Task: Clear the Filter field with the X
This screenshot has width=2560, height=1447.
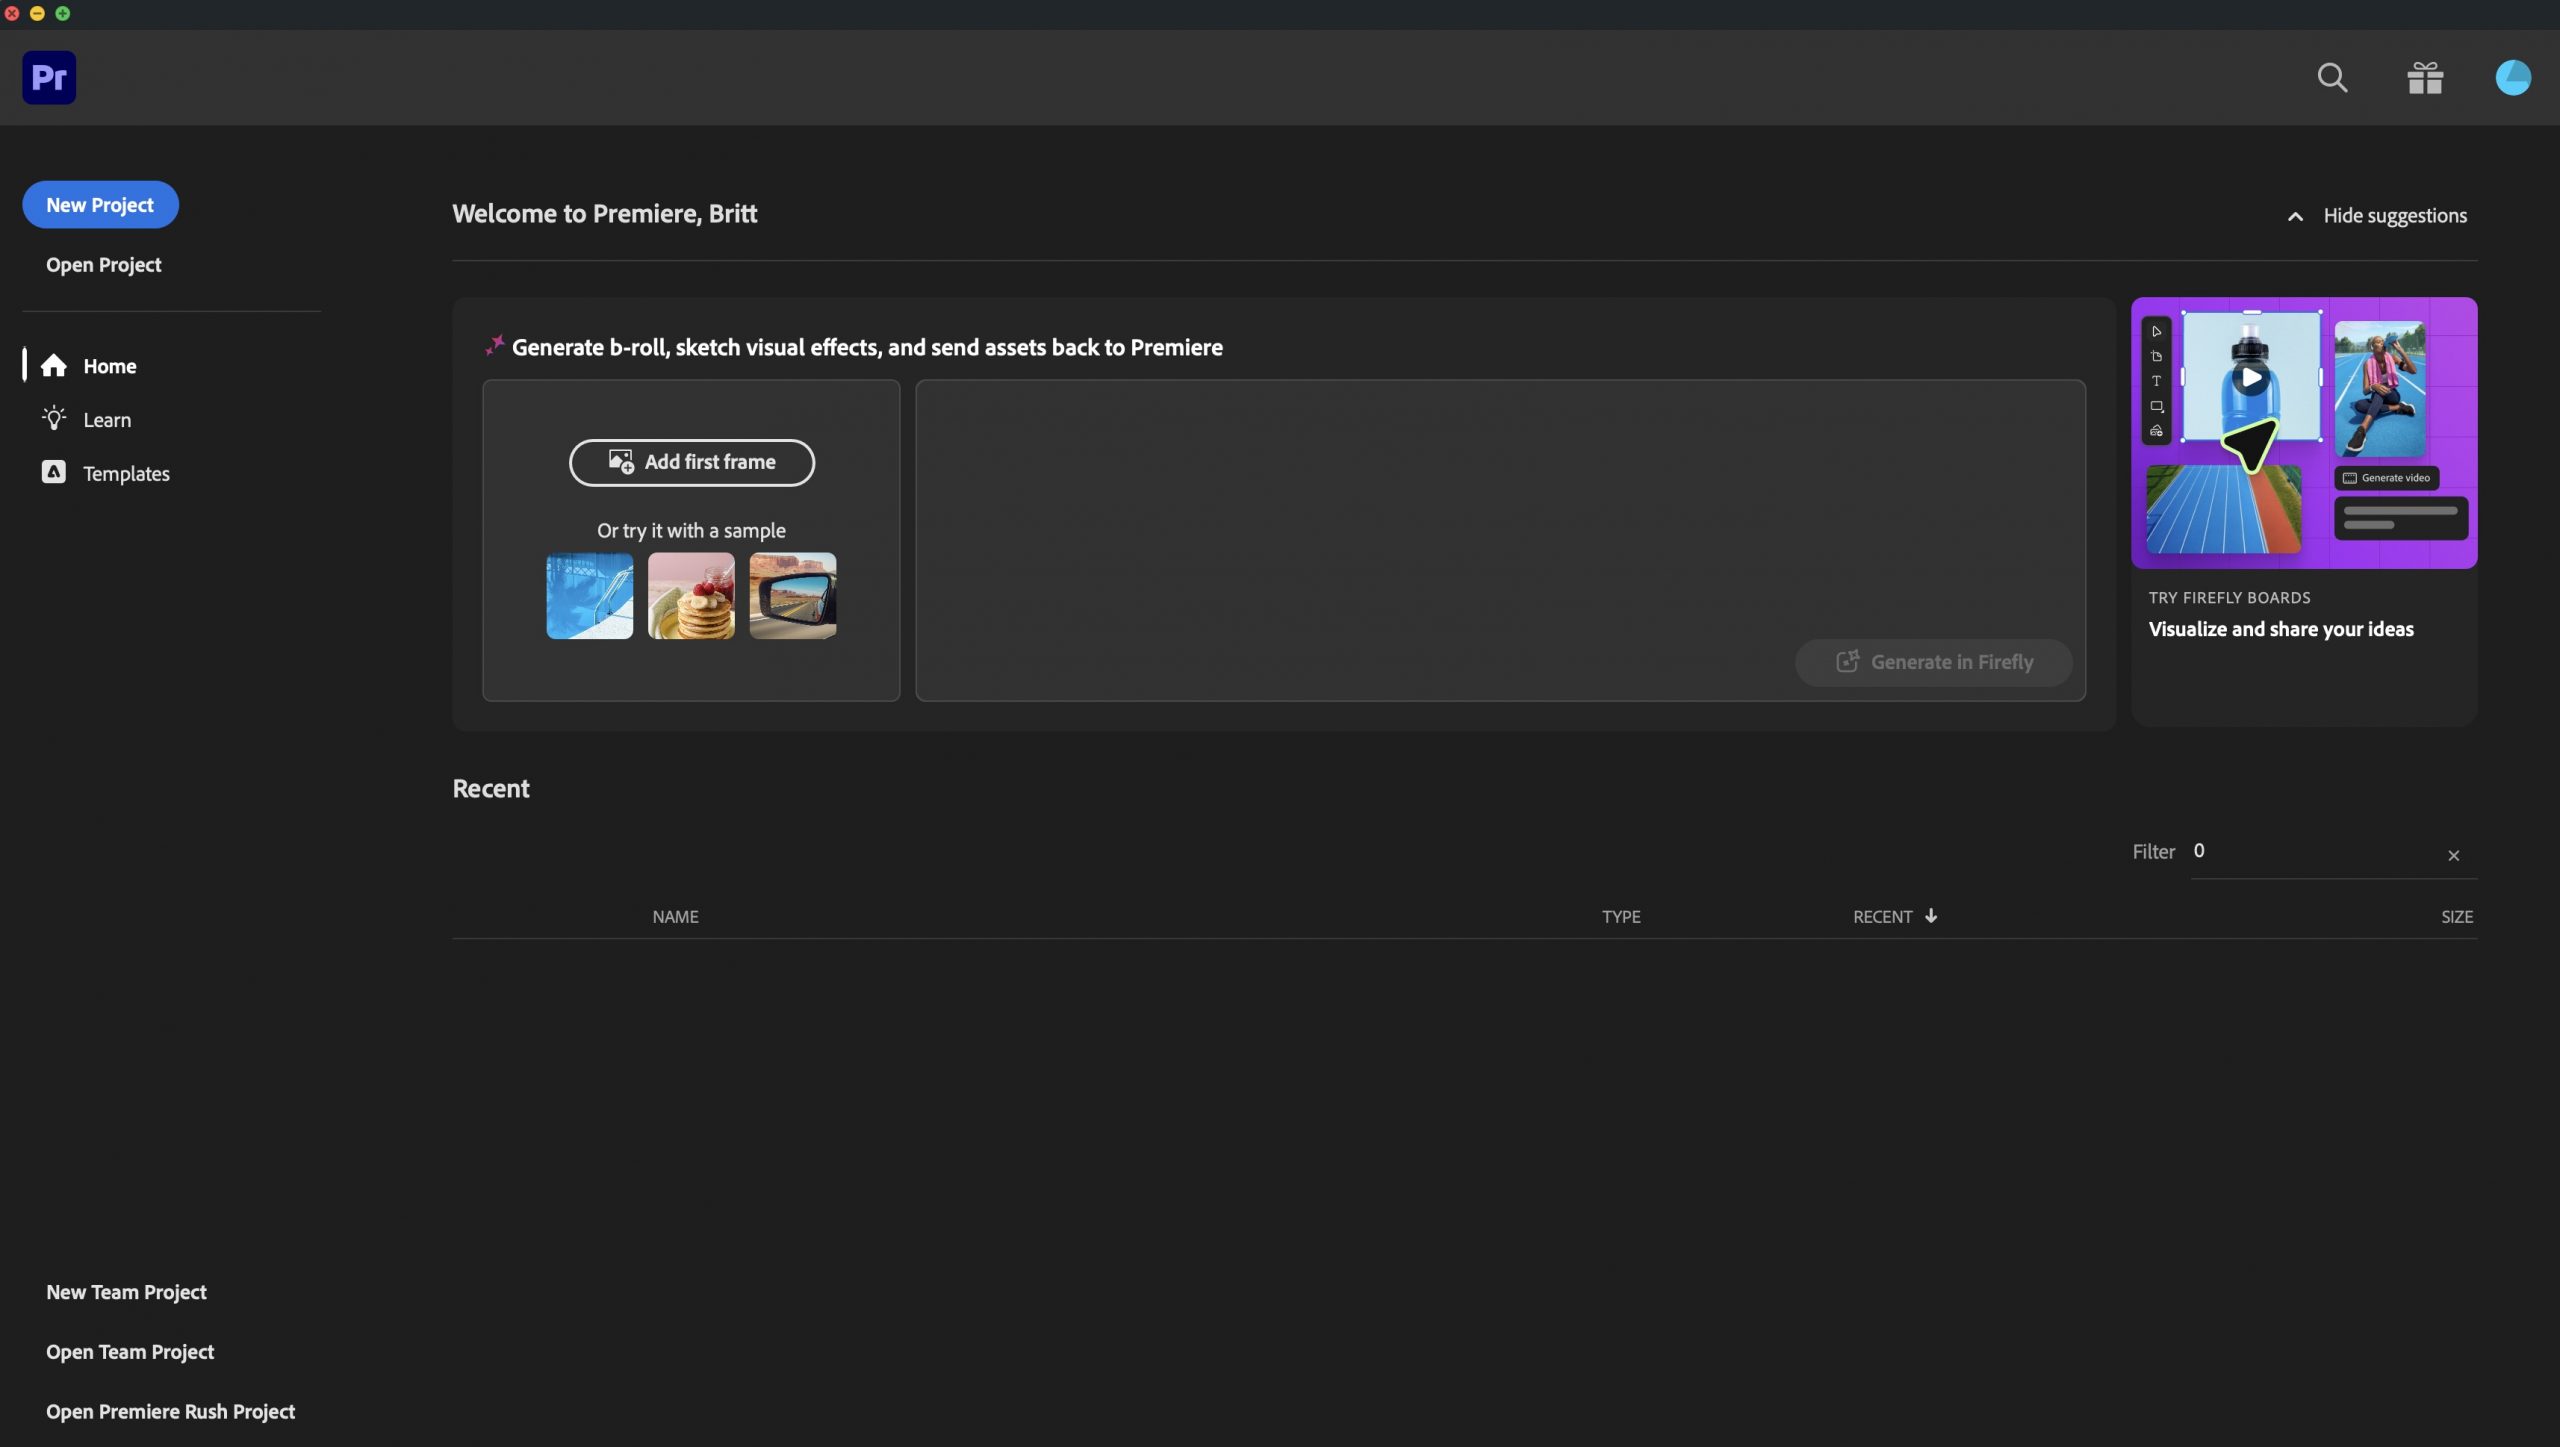Action: click(x=2453, y=855)
